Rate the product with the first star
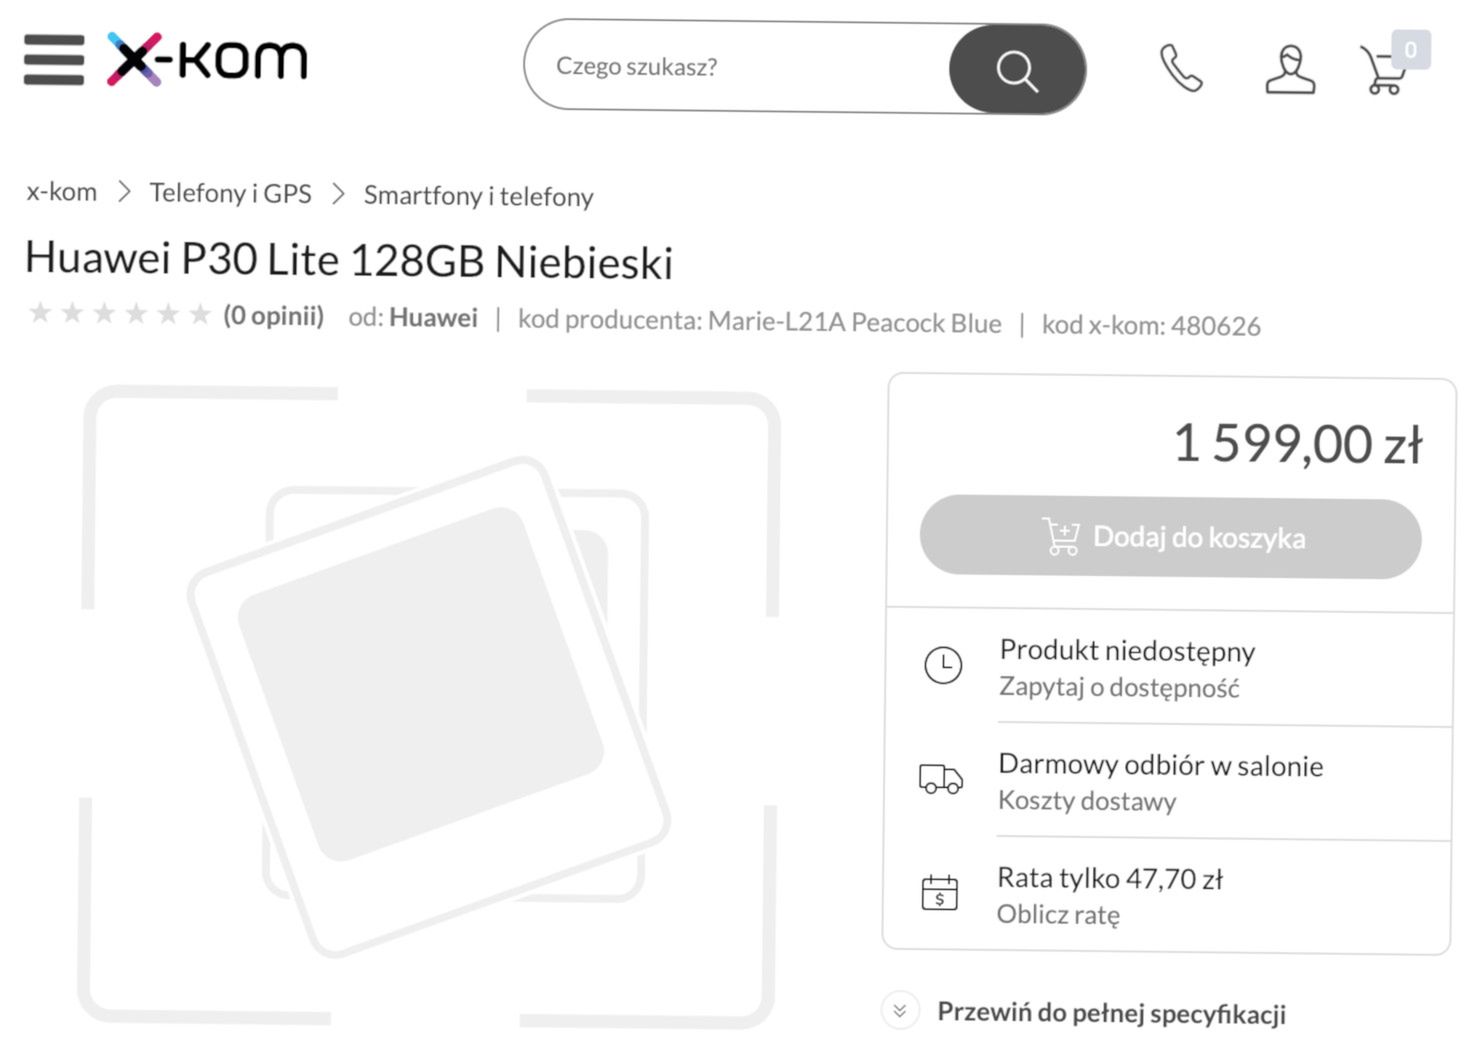The height and width of the screenshot is (1048, 1468). pos(40,314)
